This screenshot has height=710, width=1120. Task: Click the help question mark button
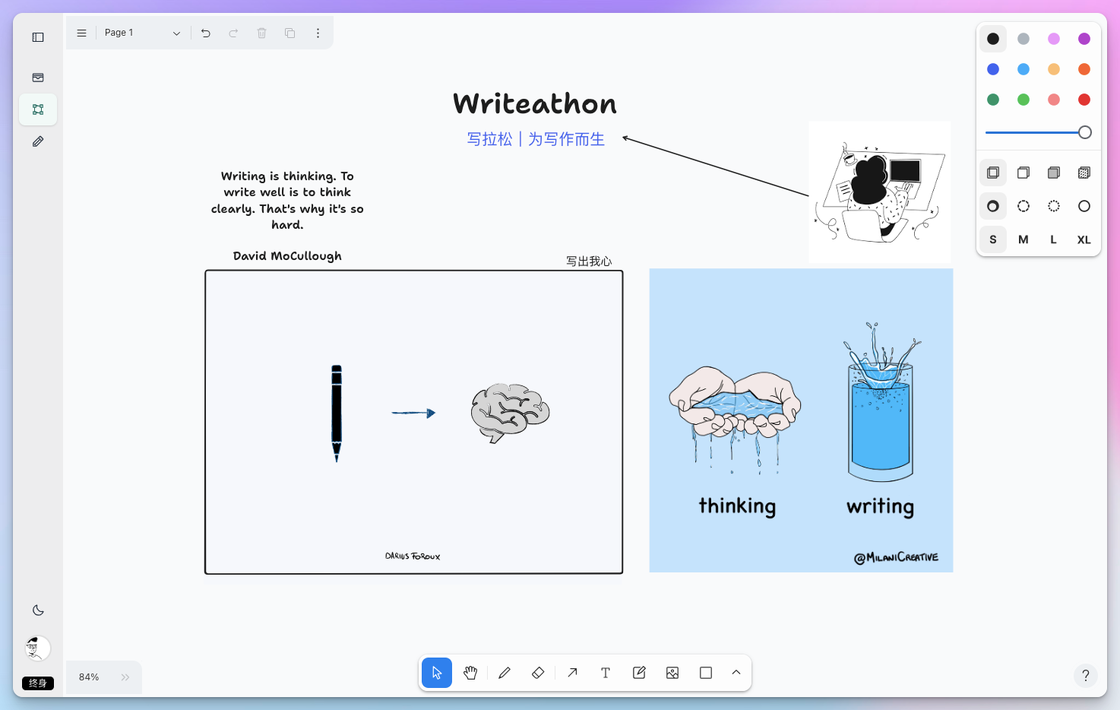tap(1085, 676)
